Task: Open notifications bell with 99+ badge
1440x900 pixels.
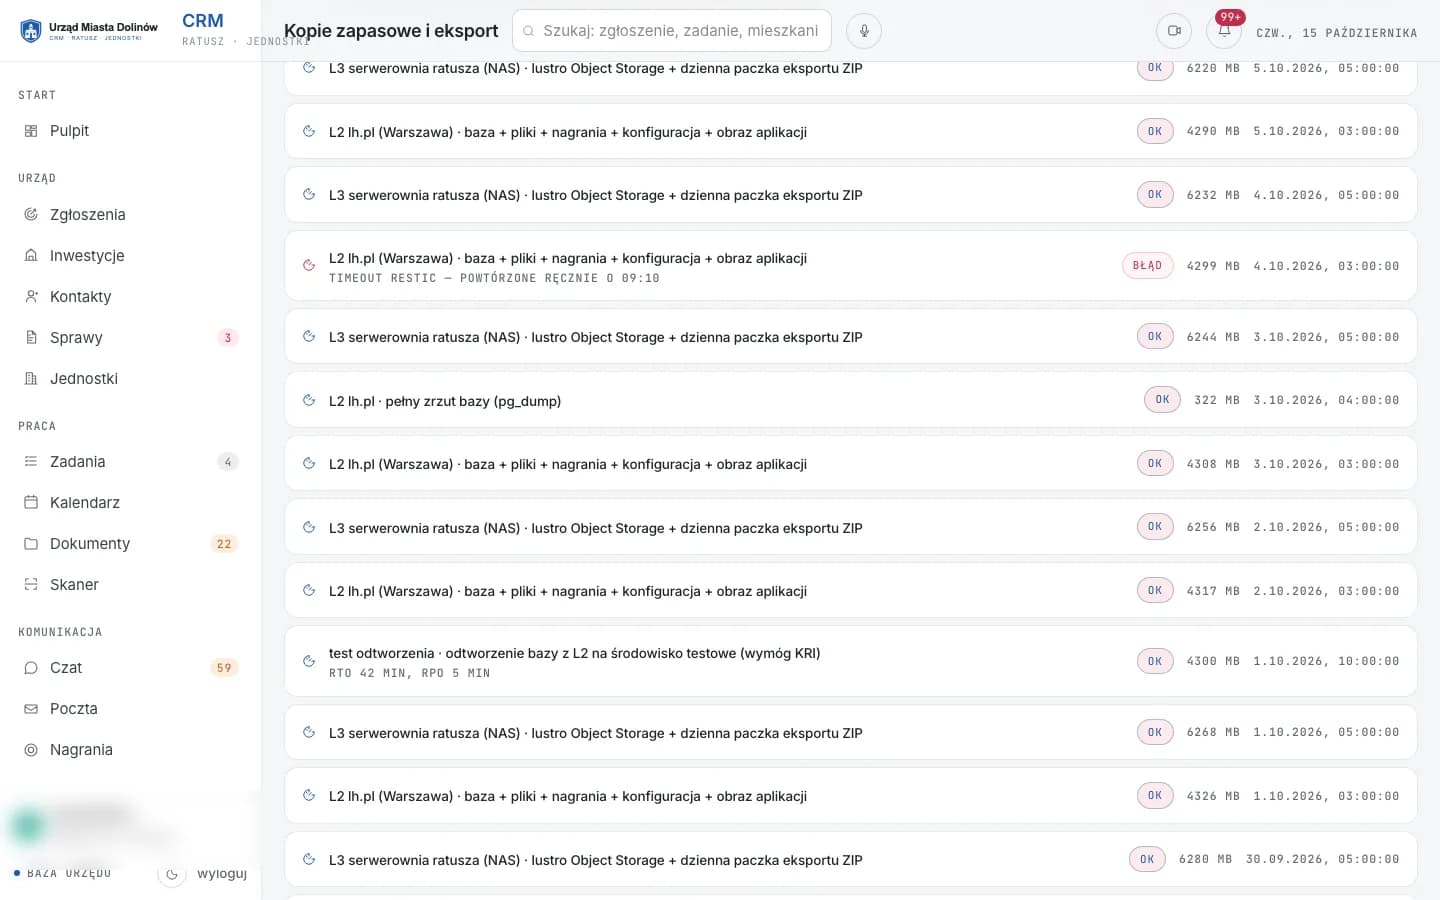Action: click(x=1224, y=31)
